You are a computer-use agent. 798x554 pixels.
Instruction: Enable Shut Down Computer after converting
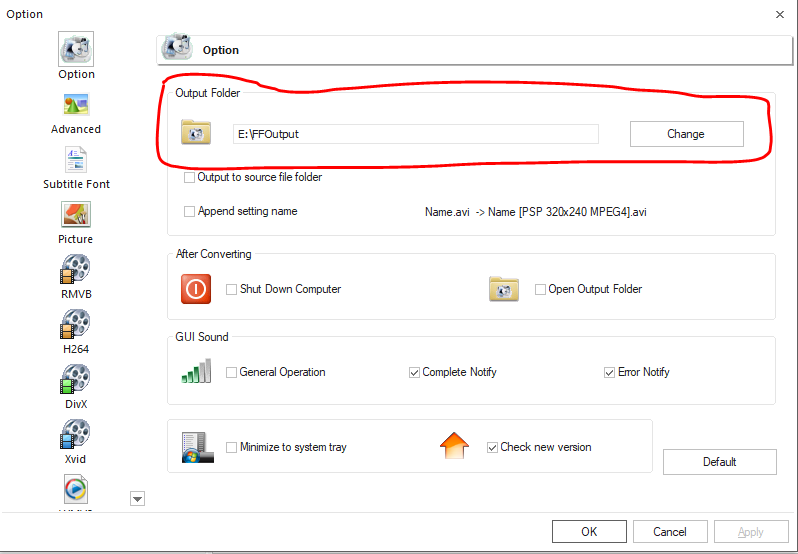[x=232, y=290]
